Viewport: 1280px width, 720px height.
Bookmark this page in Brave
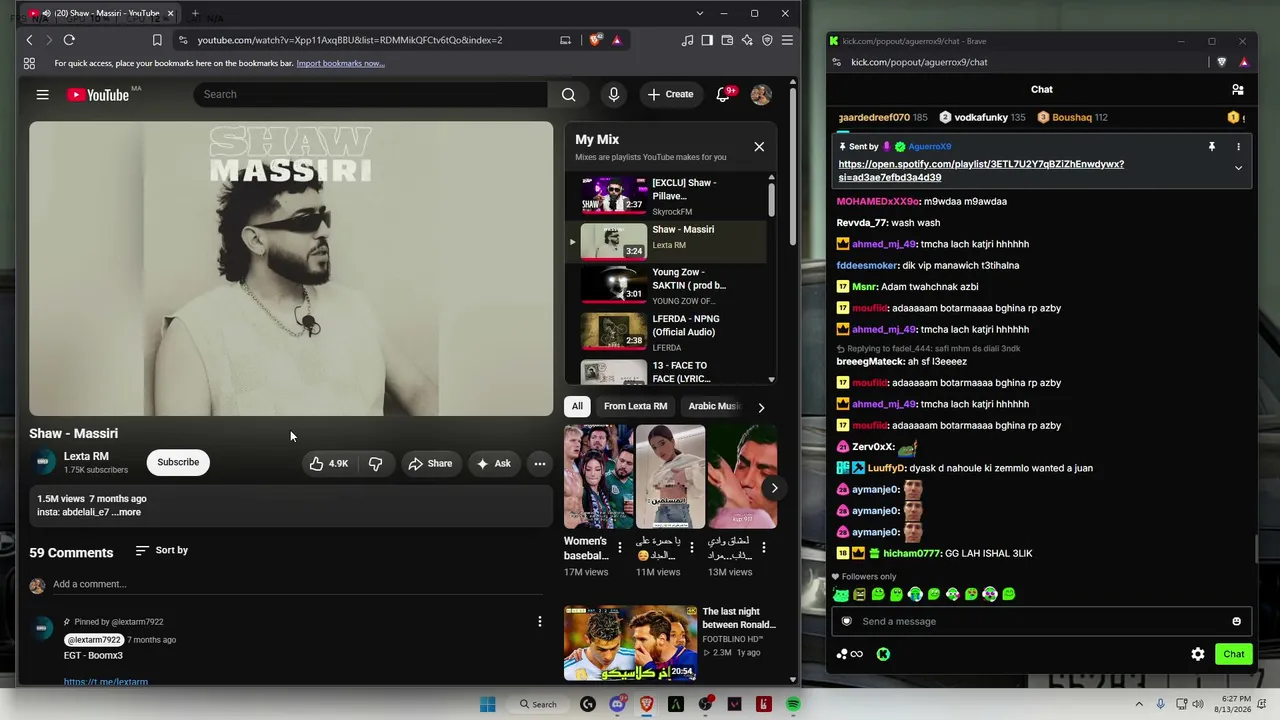tap(157, 40)
